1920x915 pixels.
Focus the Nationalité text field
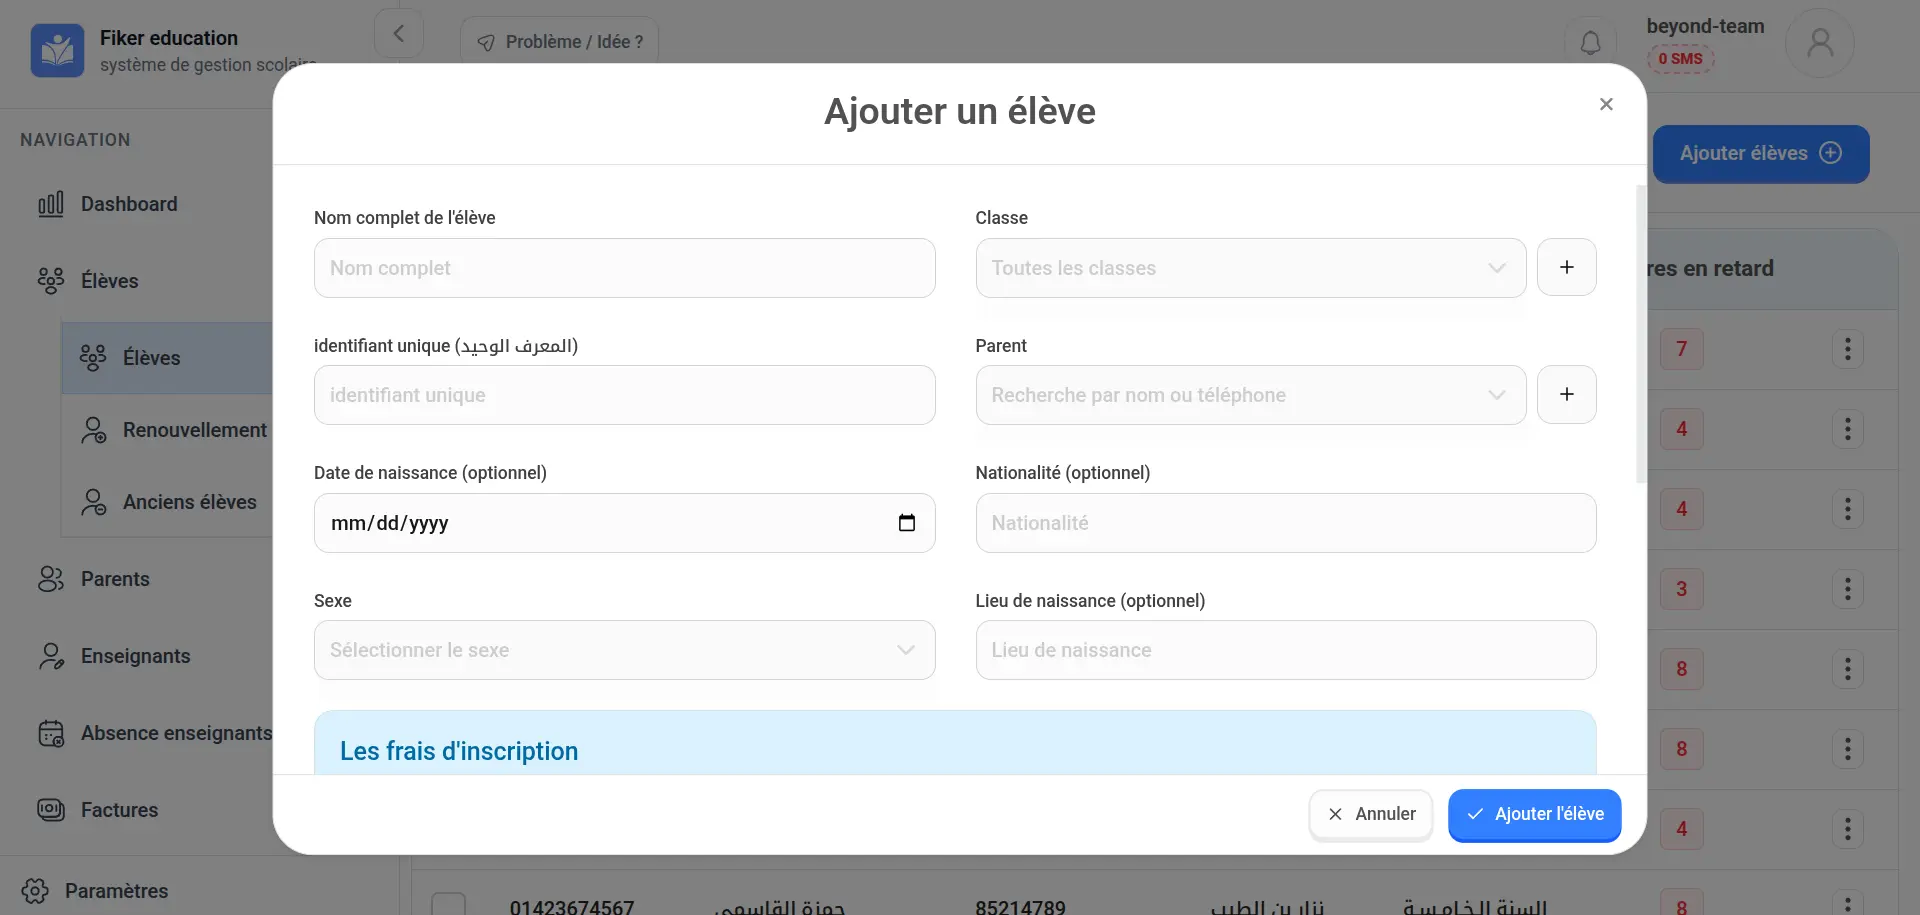pyautogui.click(x=1285, y=523)
